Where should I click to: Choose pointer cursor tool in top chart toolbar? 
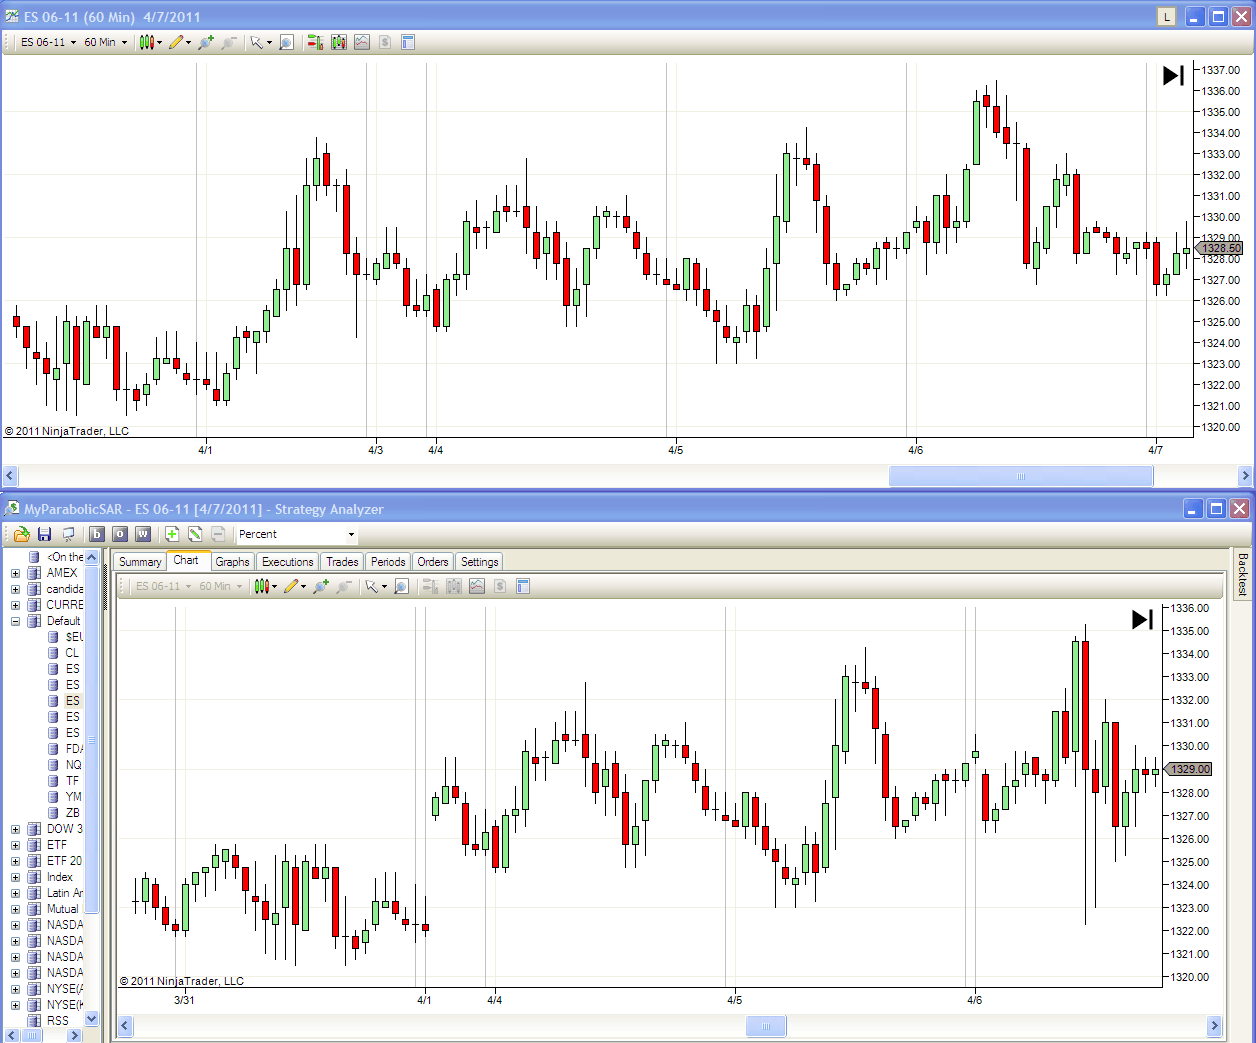pyautogui.click(x=260, y=42)
